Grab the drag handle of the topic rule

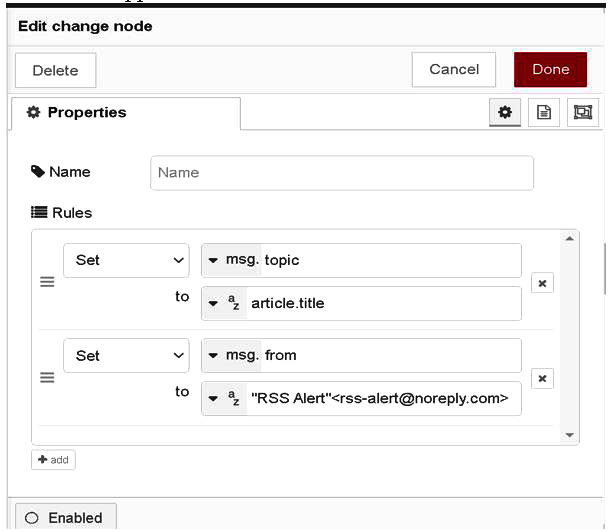pos(47,283)
